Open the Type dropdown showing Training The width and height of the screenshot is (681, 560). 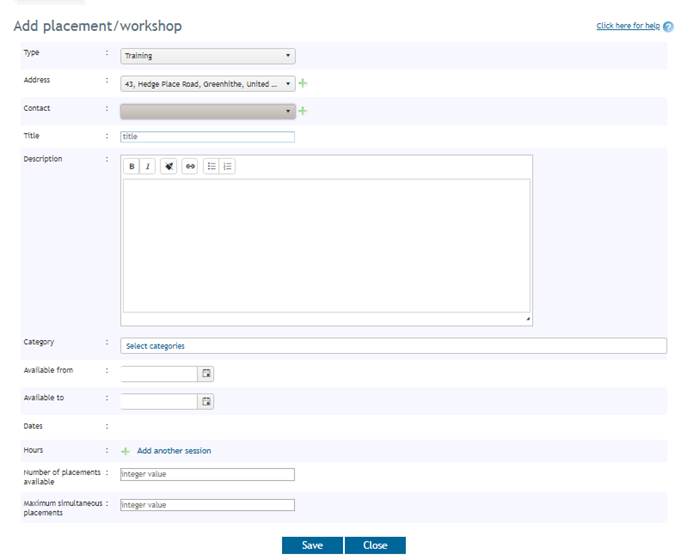pos(208,56)
